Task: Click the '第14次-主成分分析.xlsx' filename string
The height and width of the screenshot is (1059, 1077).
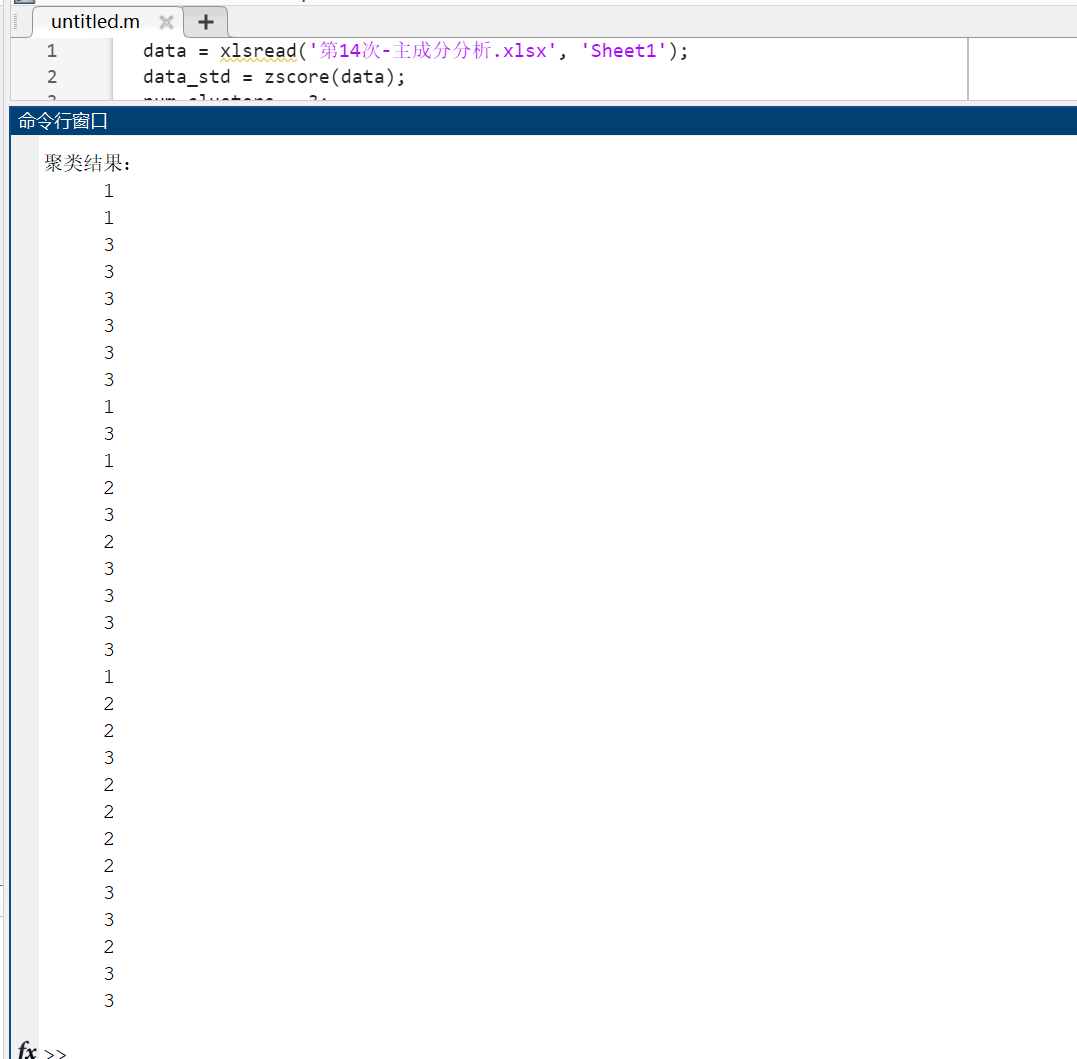Action: 433,51
